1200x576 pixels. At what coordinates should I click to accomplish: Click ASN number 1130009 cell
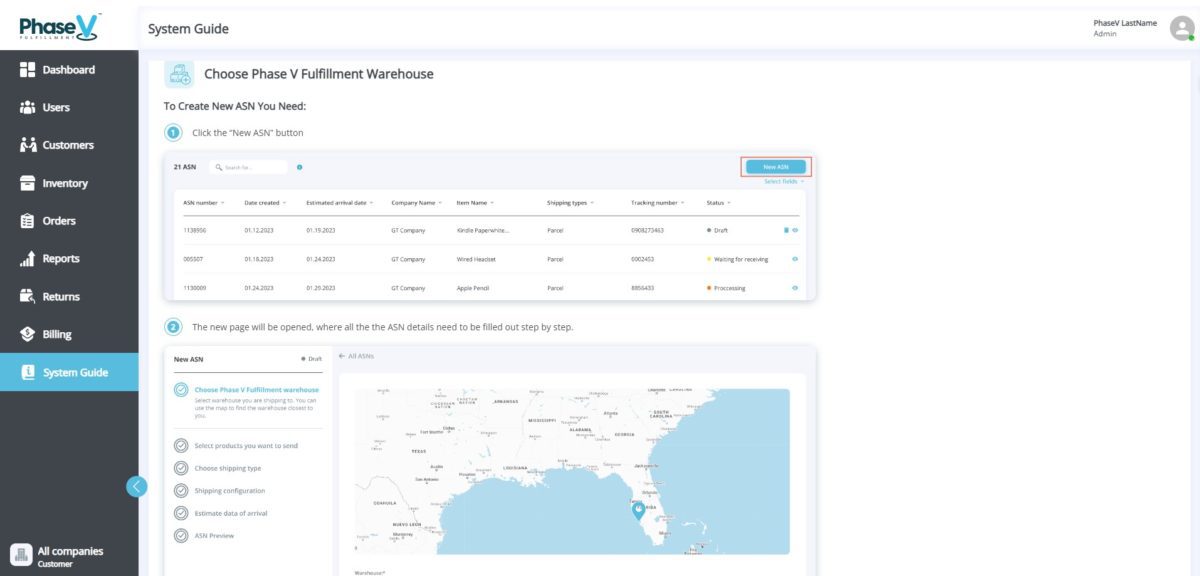click(194, 288)
